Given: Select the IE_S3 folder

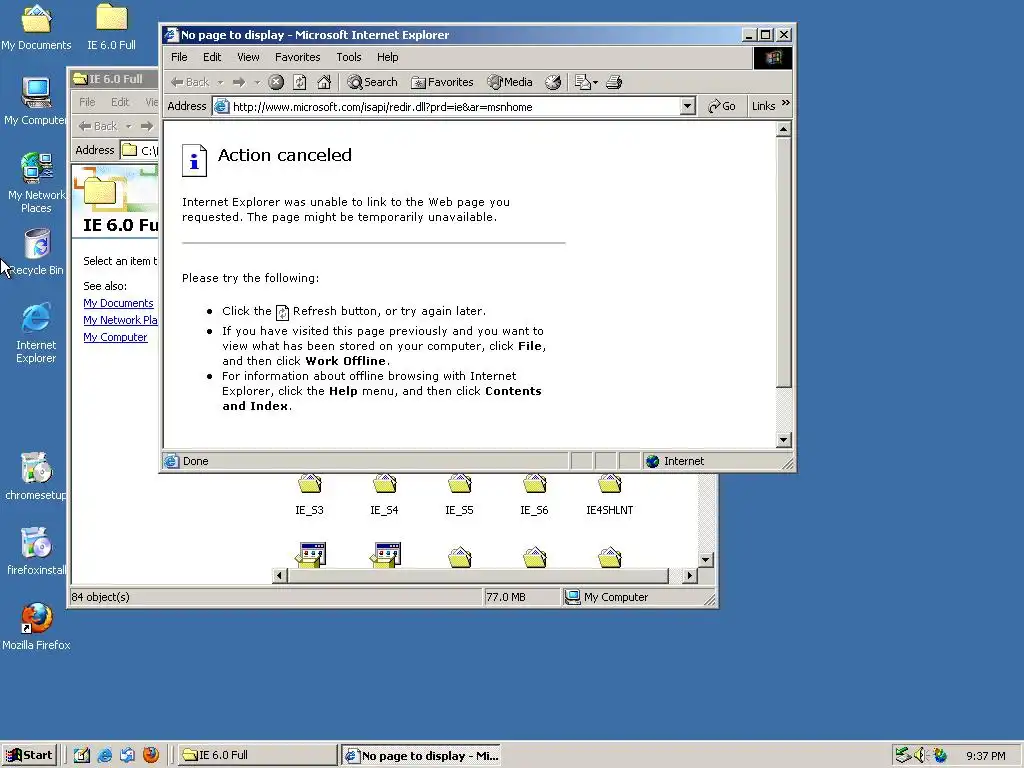Looking at the screenshot, I should coord(310,495).
